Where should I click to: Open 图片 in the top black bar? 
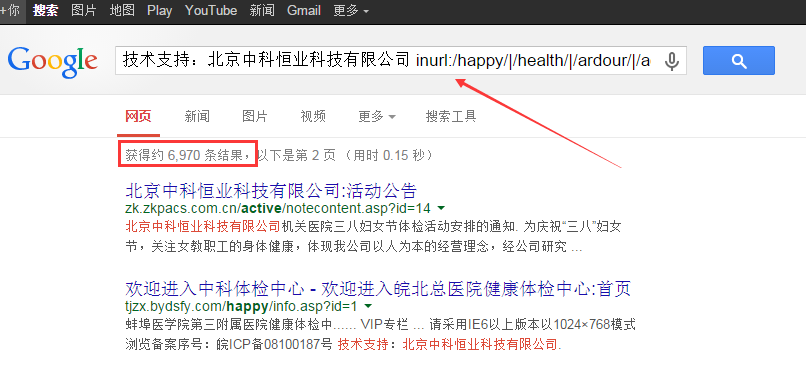pyautogui.click(x=84, y=10)
